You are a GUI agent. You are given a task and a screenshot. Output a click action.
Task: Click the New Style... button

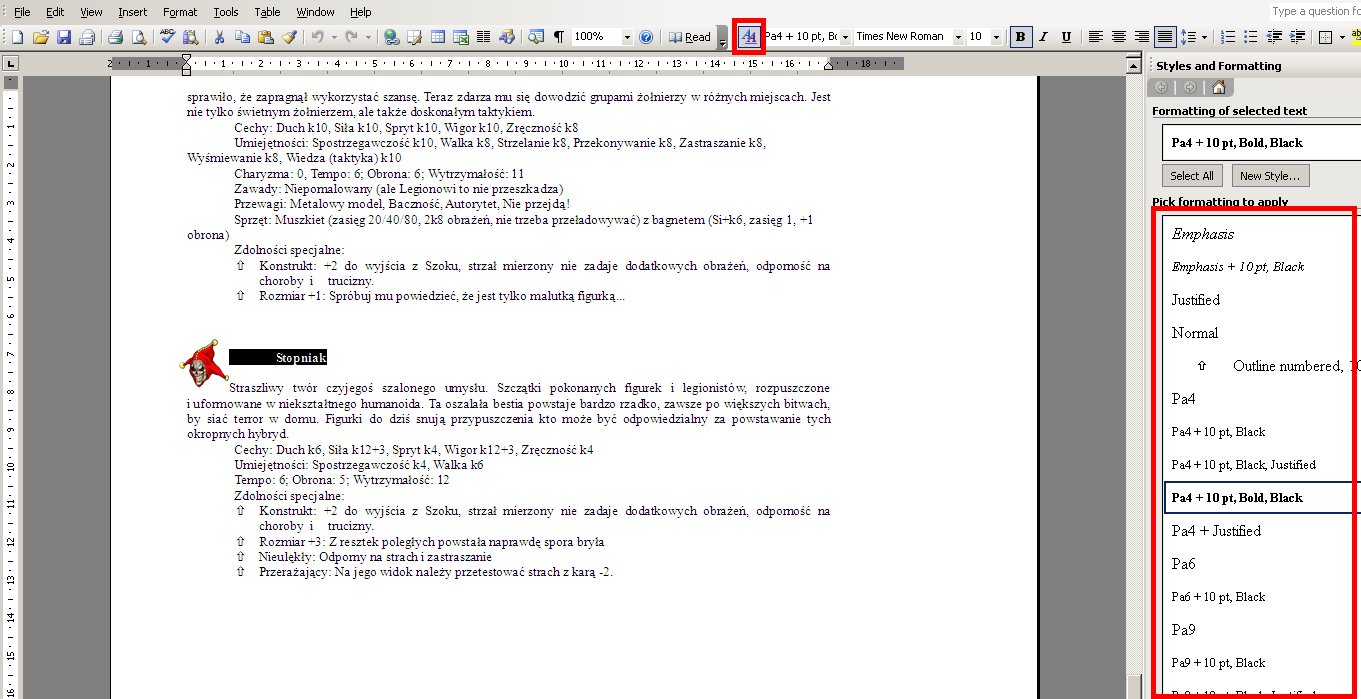click(1269, 176)
